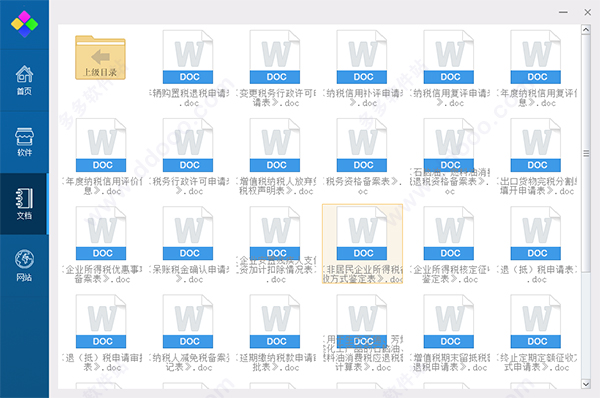
Task: Open the 增值税期末留抵税额退税申请表 doc
Action: point(449,333)
